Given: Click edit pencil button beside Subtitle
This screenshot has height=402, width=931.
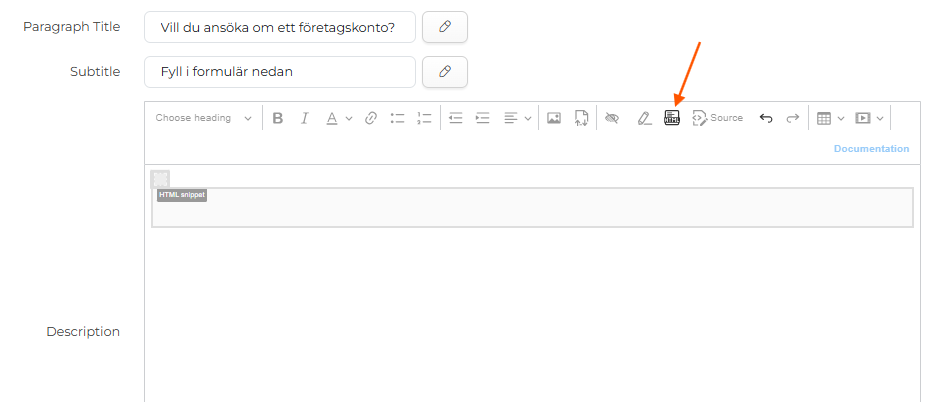Looking at the screenshot, I should (x=445, y=72).
